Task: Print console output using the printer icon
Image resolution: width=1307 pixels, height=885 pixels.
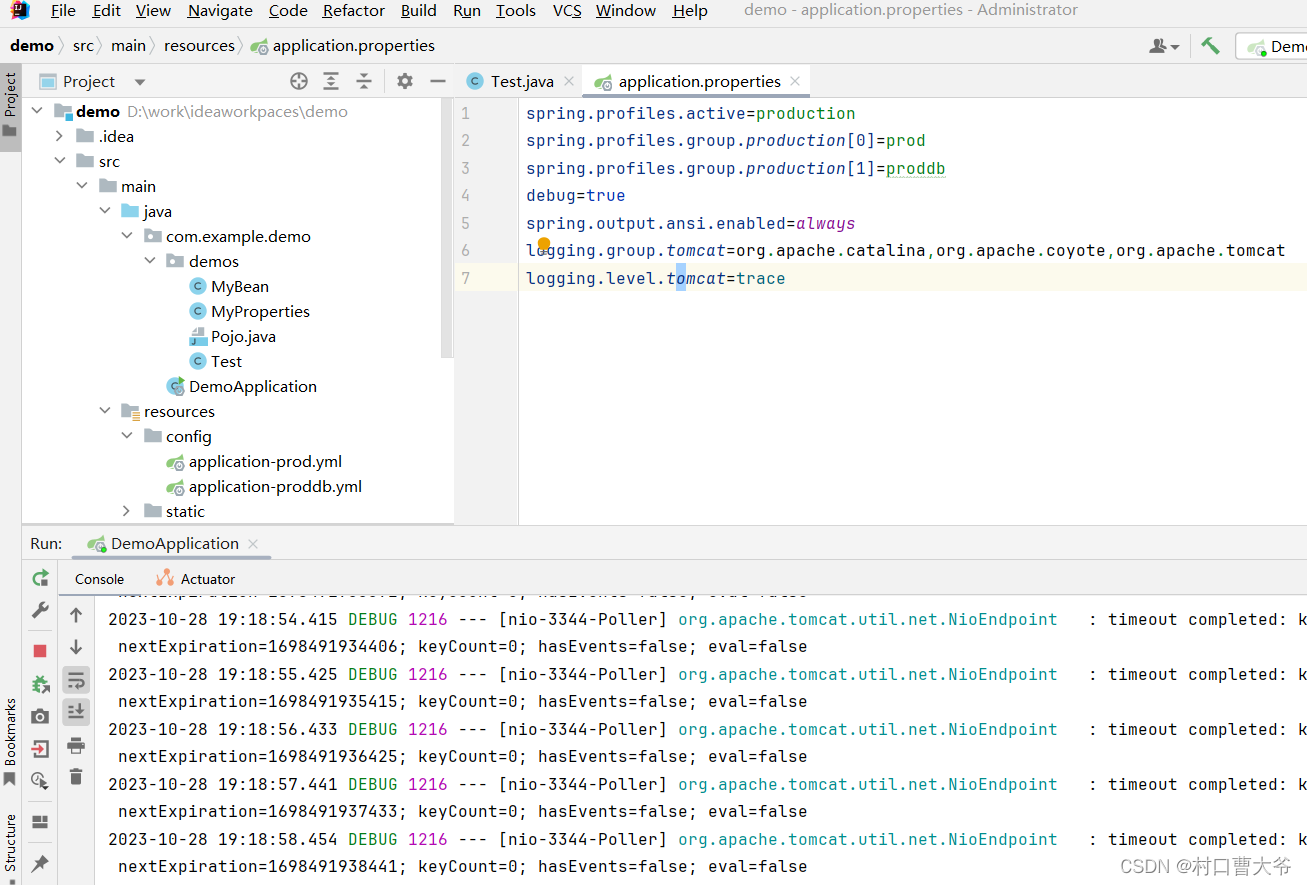Action: [76, 745]
